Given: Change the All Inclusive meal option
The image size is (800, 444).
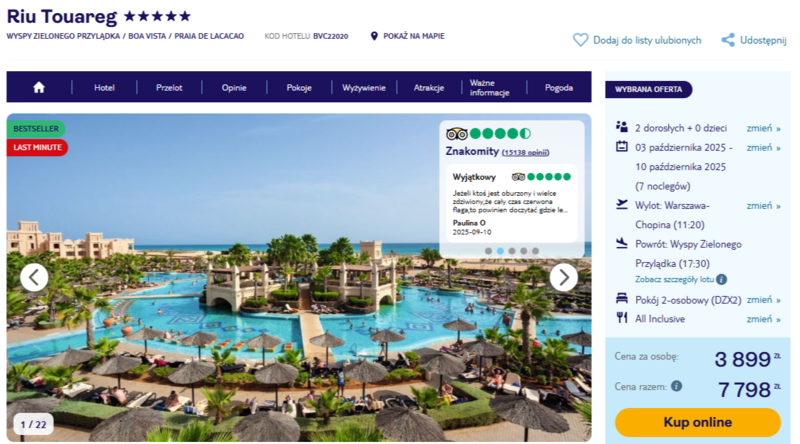Looking at the screenshot, I should coord(763,319).
